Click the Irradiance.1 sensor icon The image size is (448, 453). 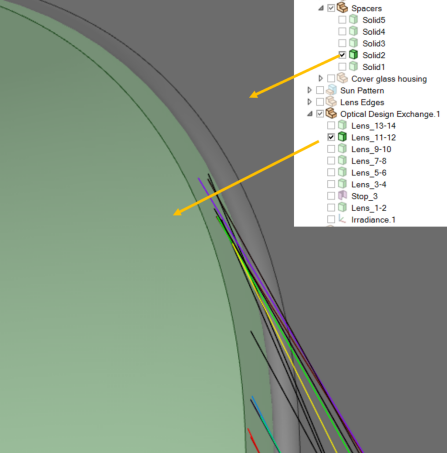point(342,219)
